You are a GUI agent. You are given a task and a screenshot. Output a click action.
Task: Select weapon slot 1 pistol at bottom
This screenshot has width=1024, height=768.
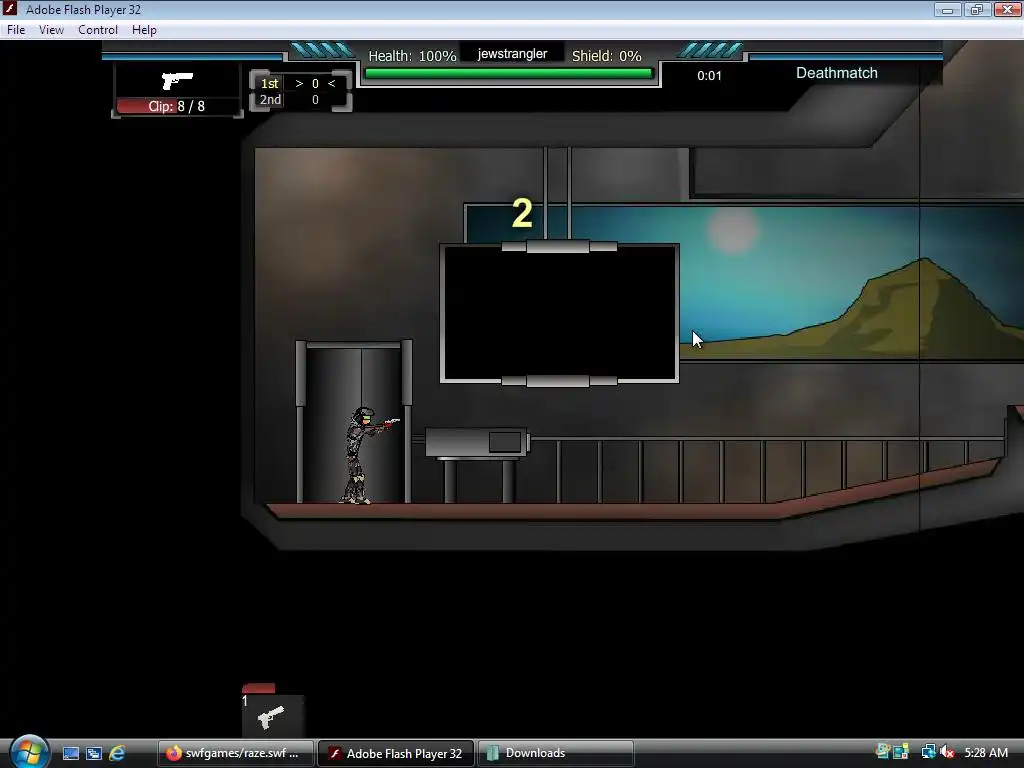(x=272, y=716)
